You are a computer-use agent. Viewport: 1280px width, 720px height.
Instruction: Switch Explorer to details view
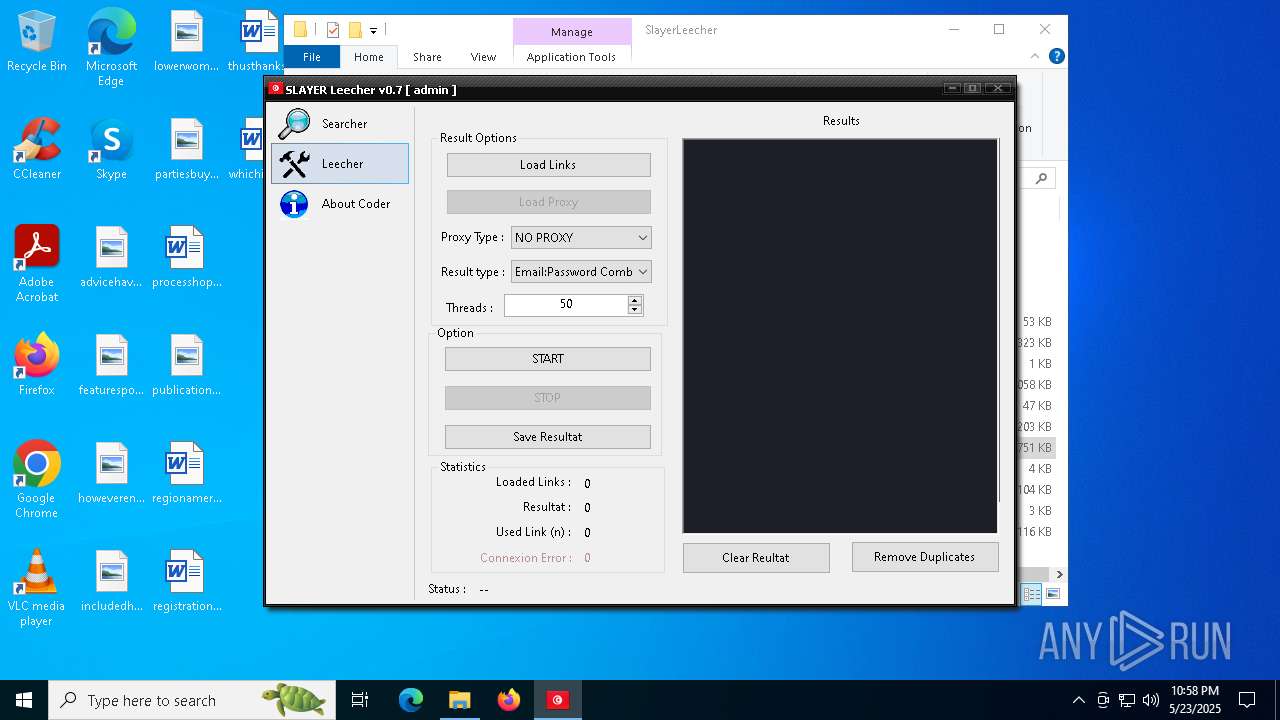tap(1031, 594)
